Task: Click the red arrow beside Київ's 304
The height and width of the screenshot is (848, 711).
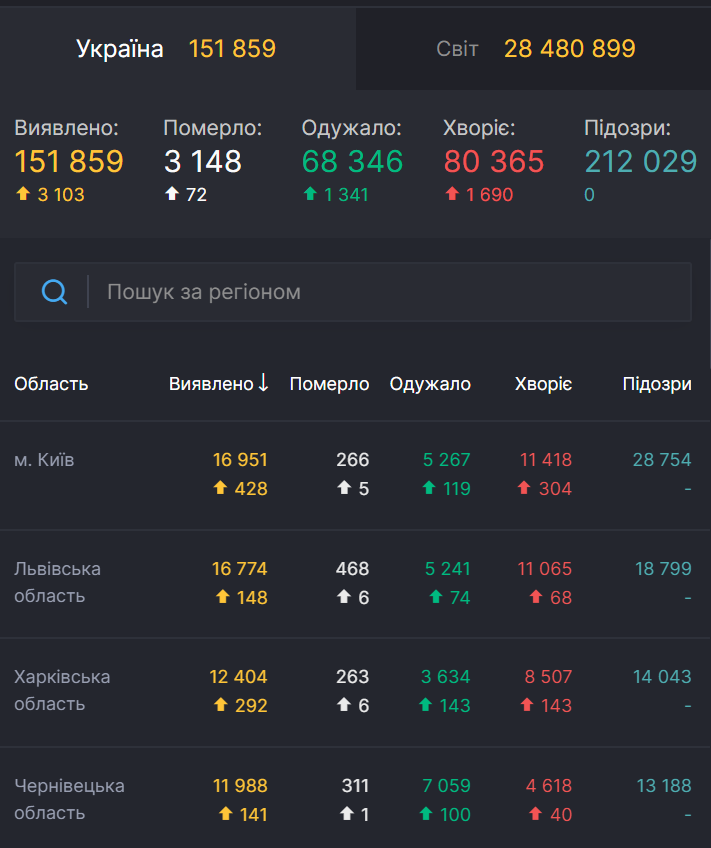Action: [525, 488]
